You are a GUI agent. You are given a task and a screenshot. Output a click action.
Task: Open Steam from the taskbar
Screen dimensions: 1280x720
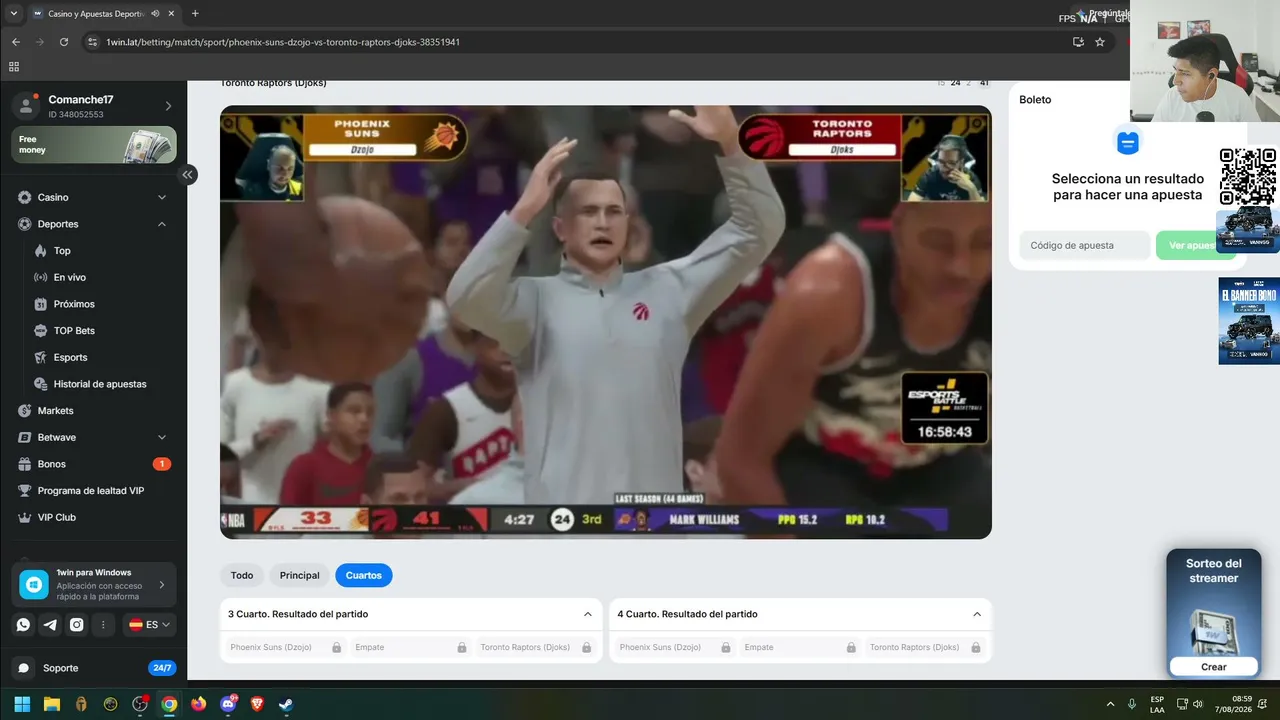tap(286, 704)
